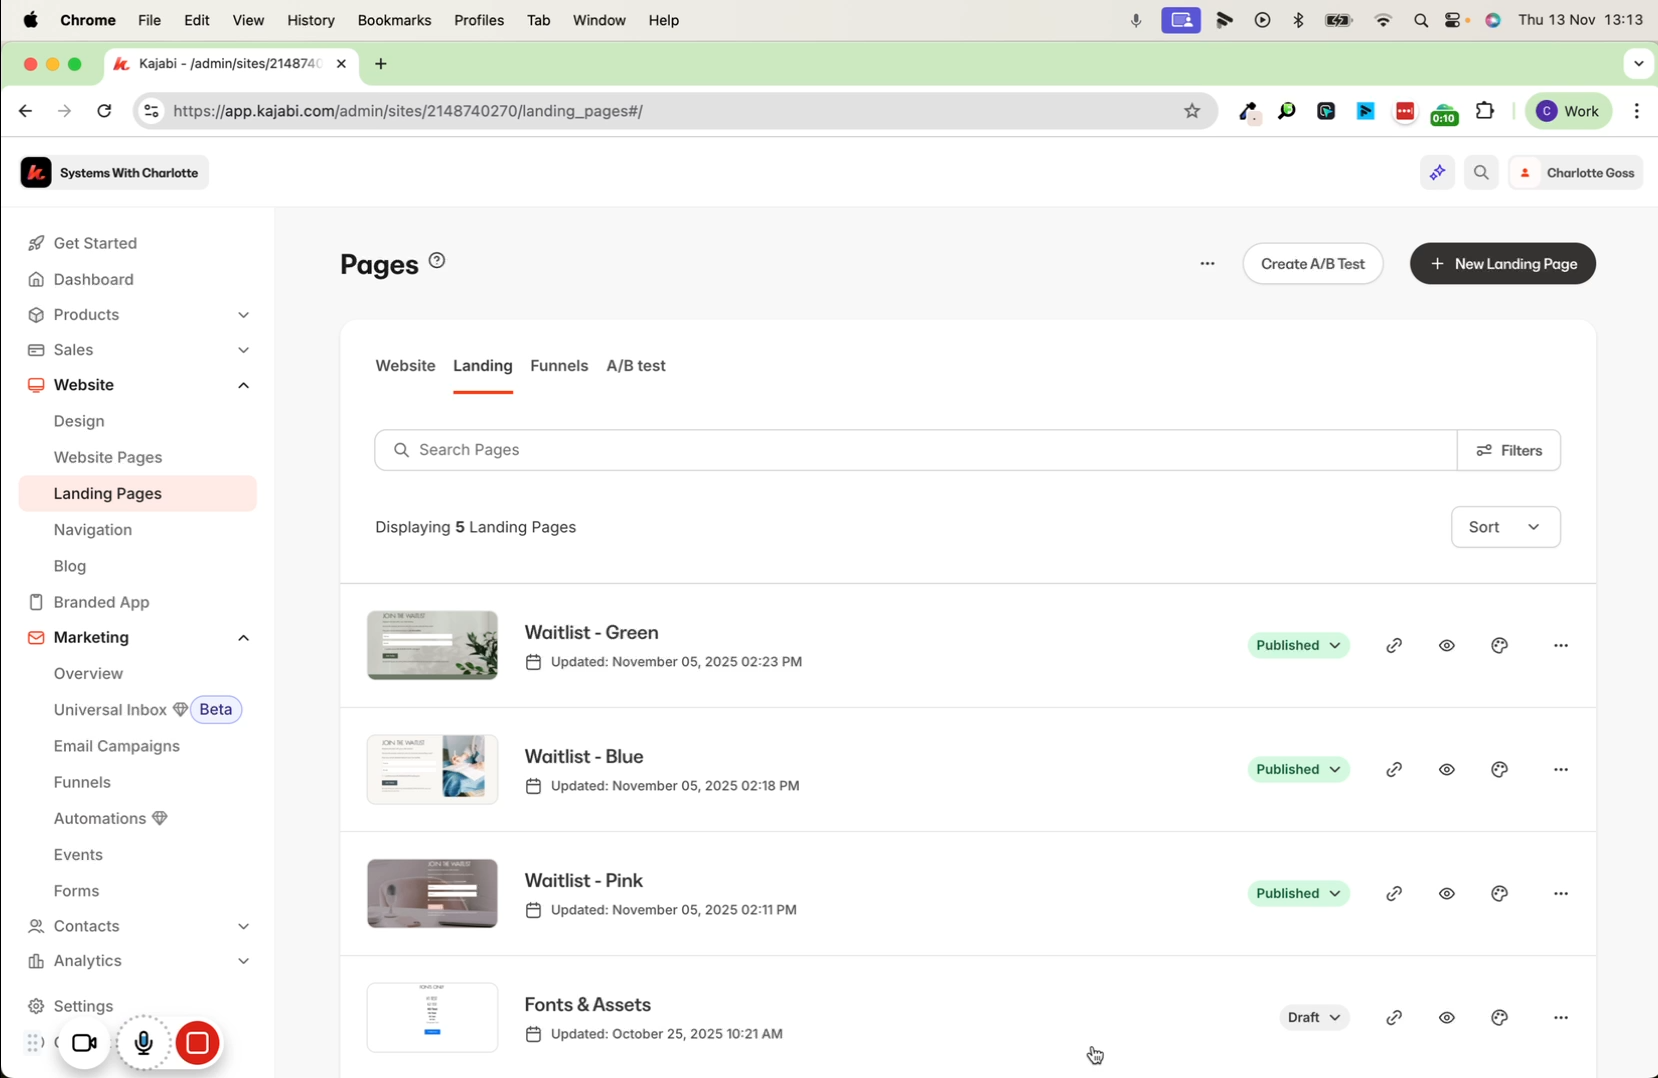Switch to the Funnels tab
This screenshot has width=1658, height=1078.
tap(559, 366)
